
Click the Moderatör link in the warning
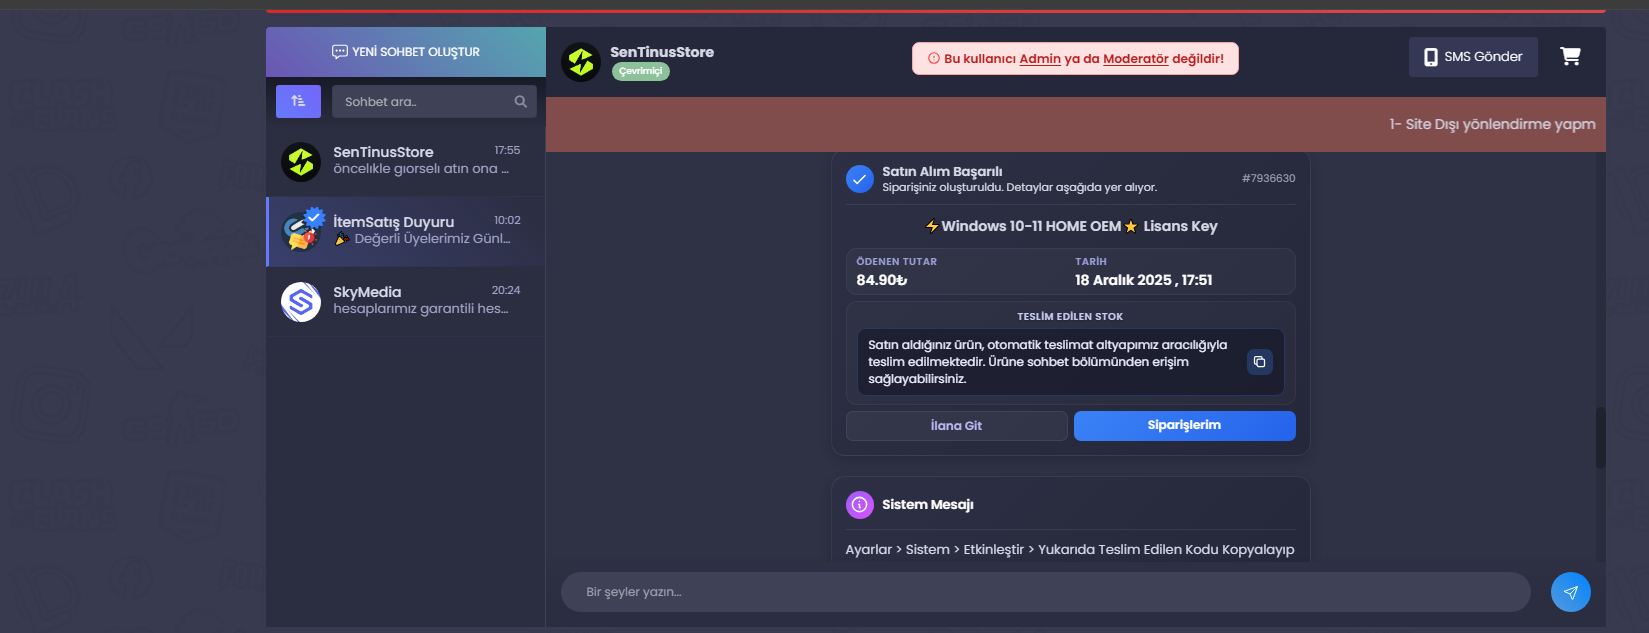pos(1136,59)
